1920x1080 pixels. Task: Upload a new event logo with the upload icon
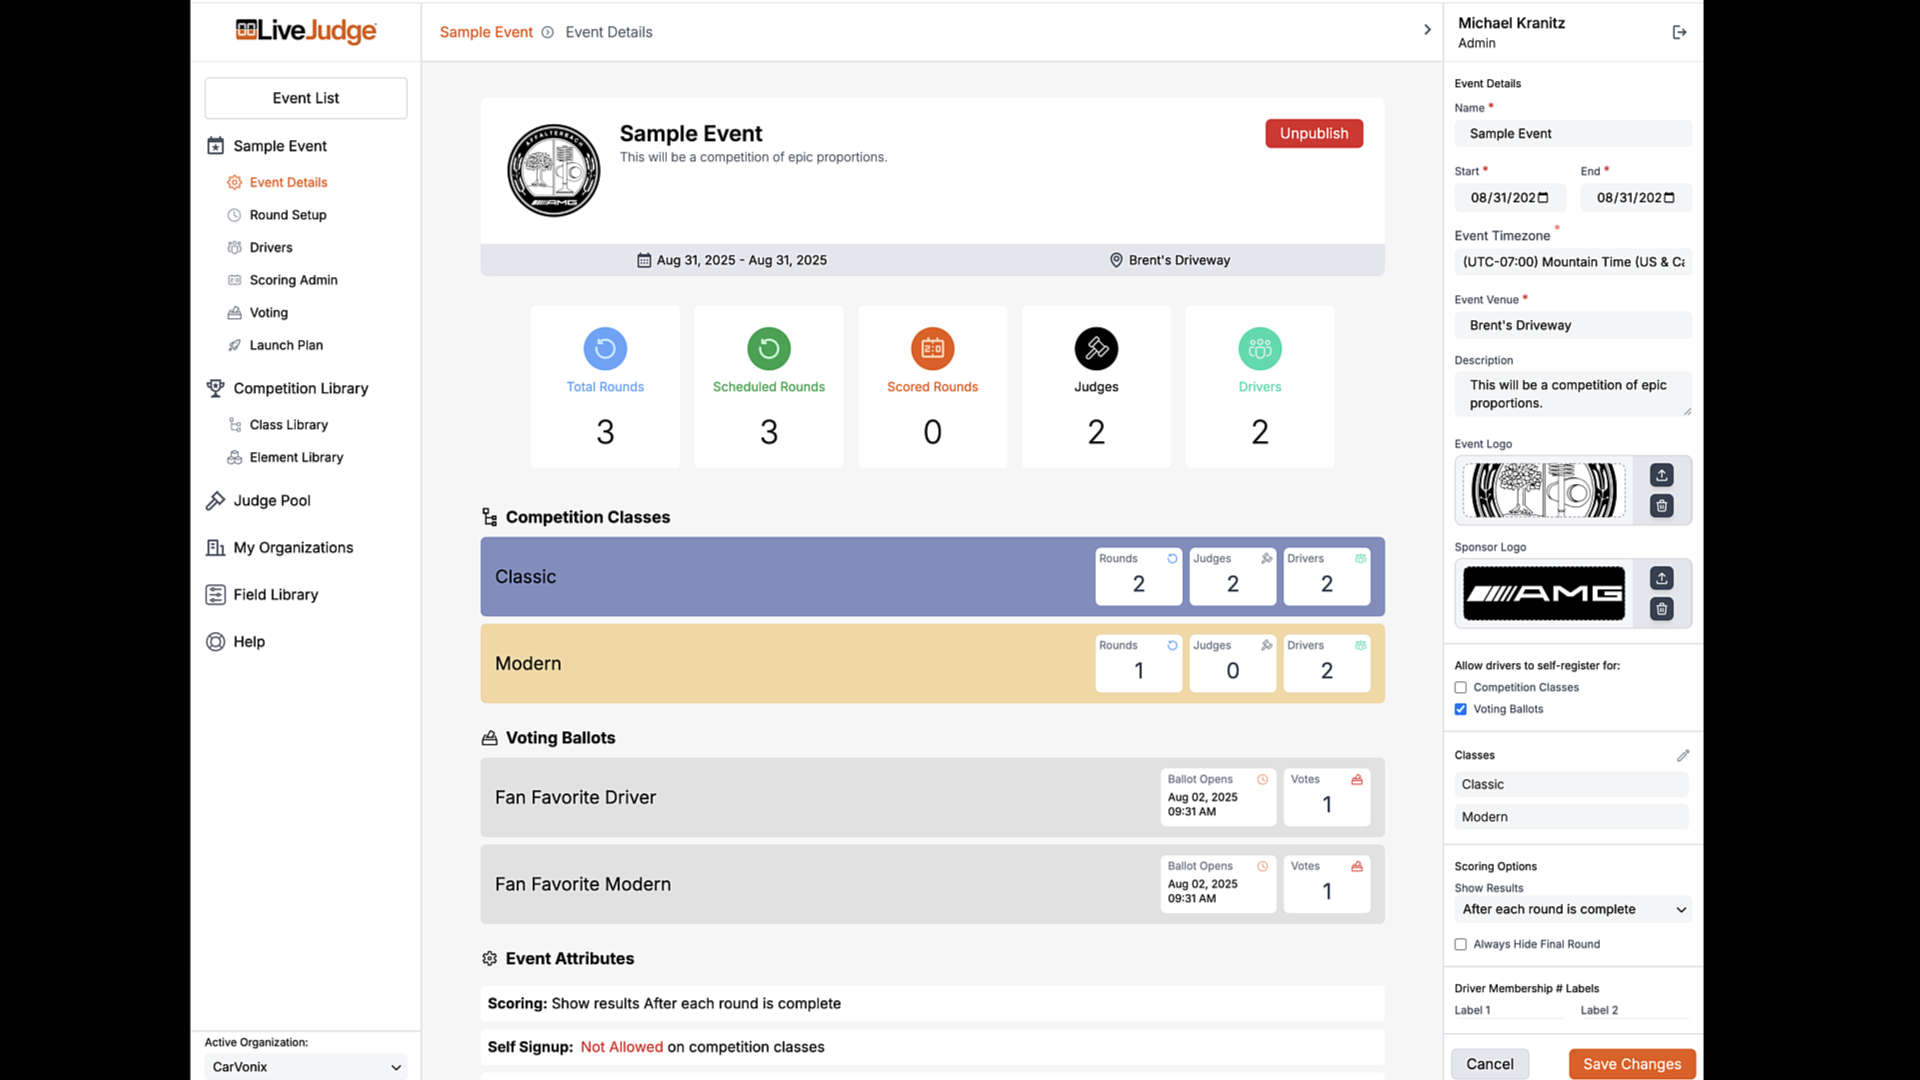[1661, 475]
